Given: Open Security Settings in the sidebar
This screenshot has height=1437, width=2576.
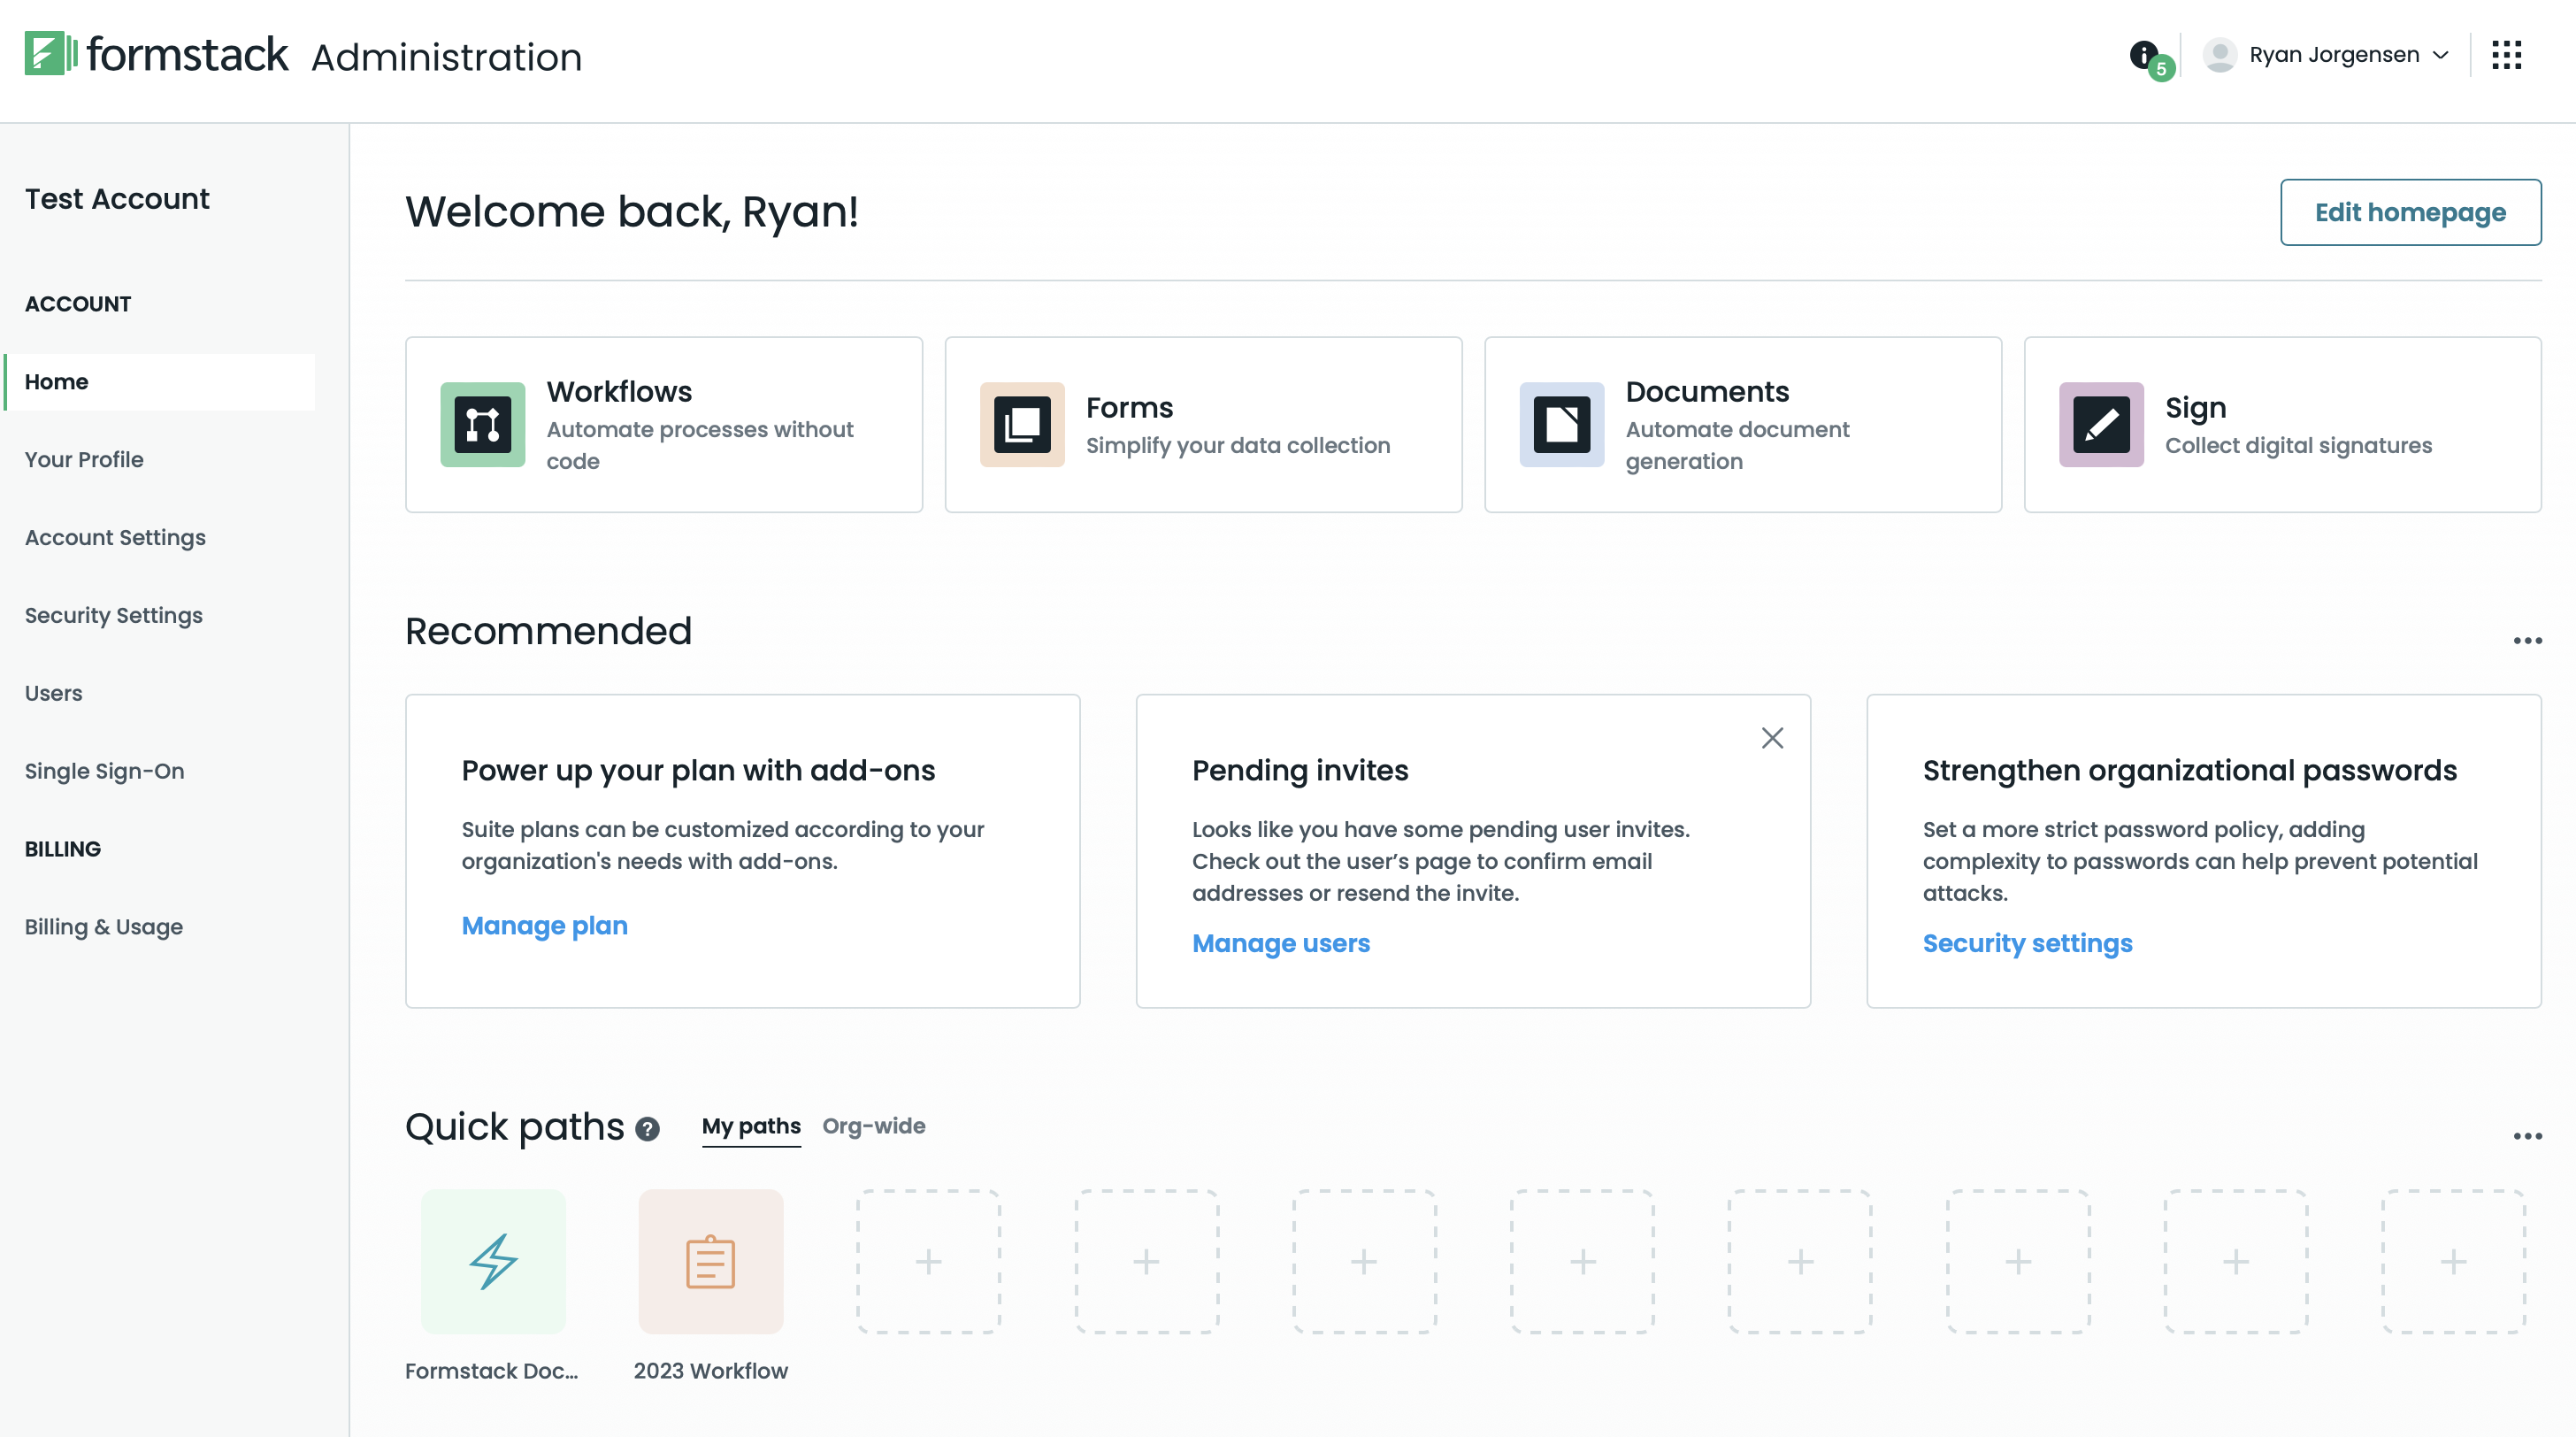Looking at the screenshot, I should click(113, 615).
